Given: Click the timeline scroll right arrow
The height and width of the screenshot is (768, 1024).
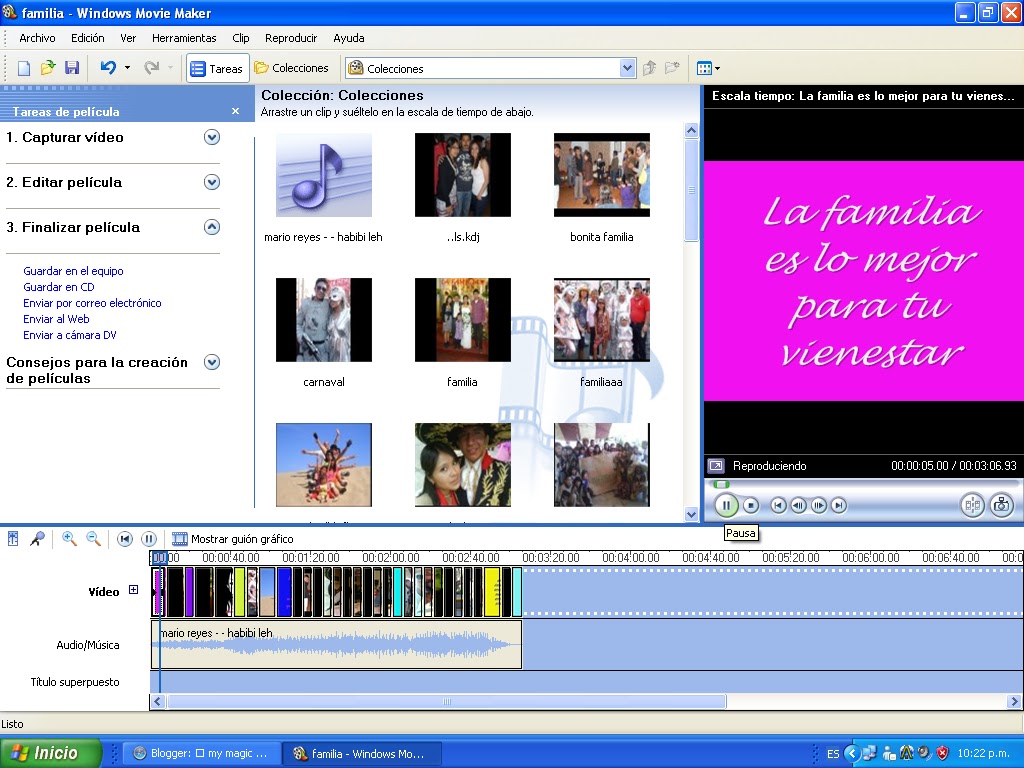Looking at the screenshot, I should (1014, 702).
